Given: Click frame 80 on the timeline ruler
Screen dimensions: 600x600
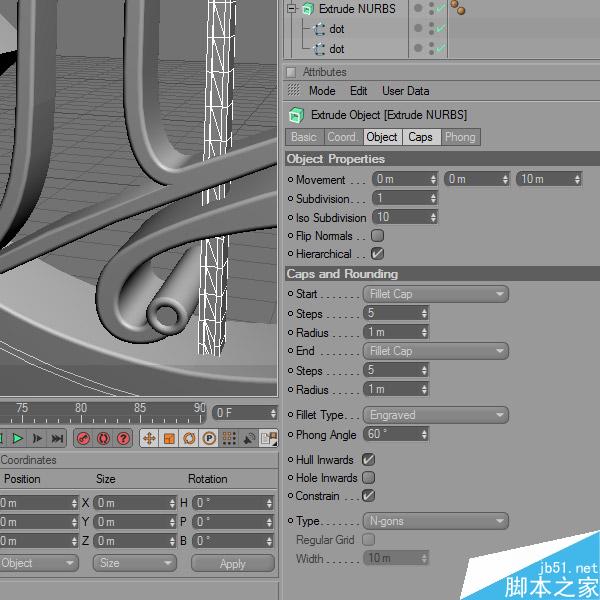Looking at the screenshot, I should pyautogui.click(x=81, y=408).
